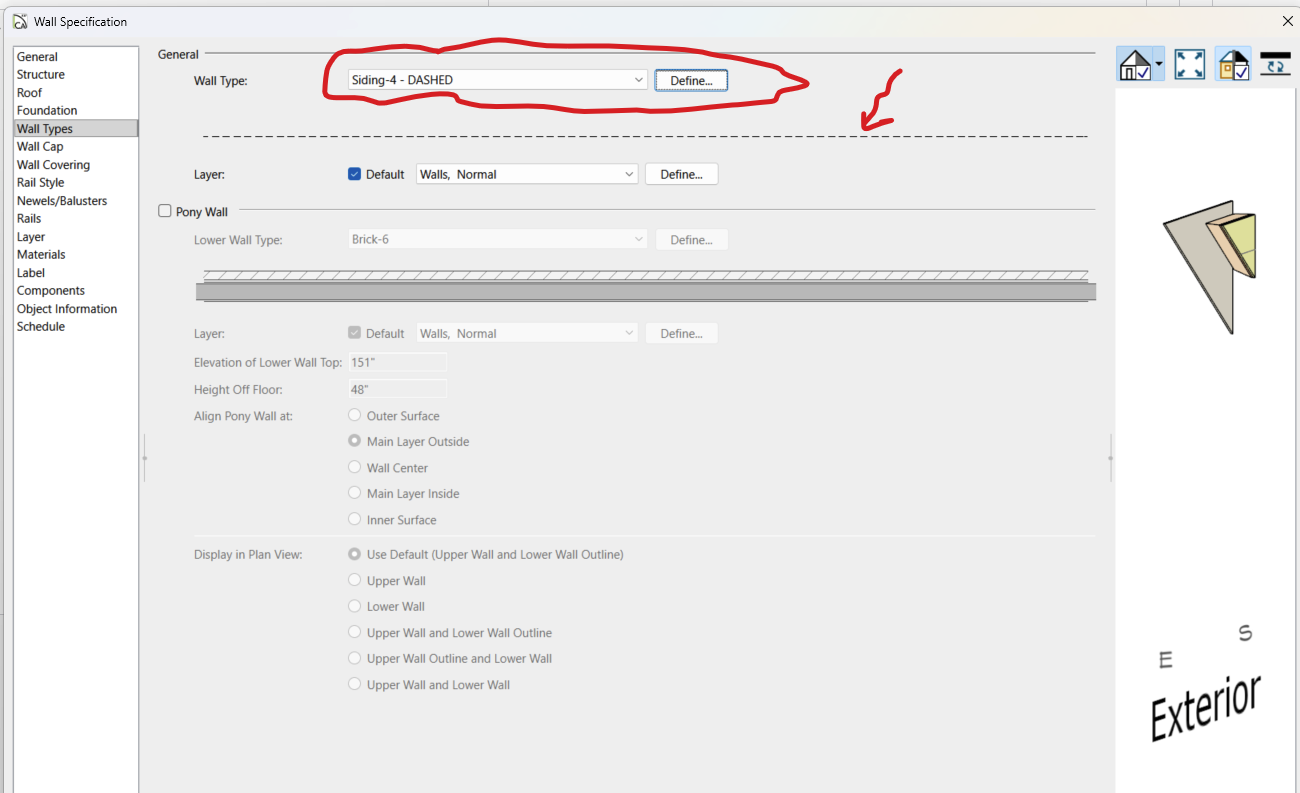Click the Wall Specification title bar icon
The image size is (1300, 793).
(18, 21)
